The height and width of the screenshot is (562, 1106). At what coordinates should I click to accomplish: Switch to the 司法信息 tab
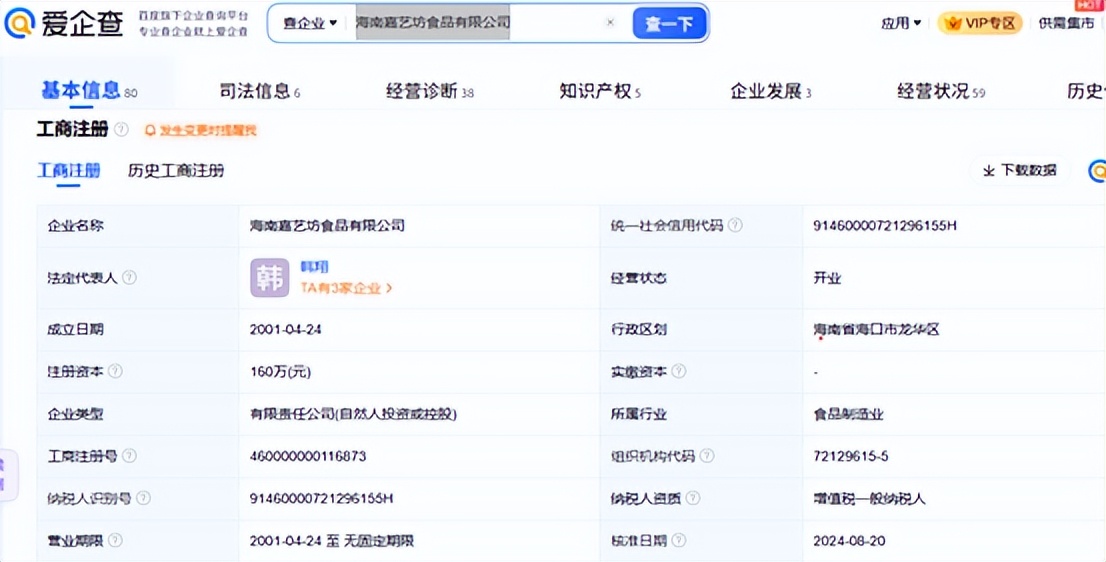[260, 91]
